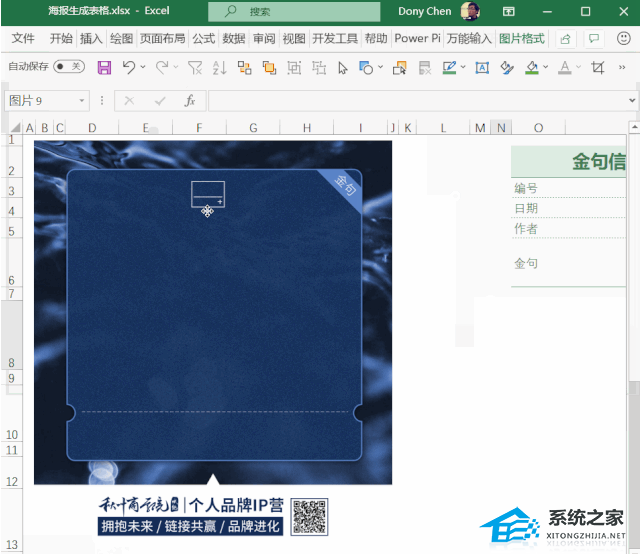Open the 视图 ribbon tab
This screenshot has height=554, width=641.
[x=294, y=38]
